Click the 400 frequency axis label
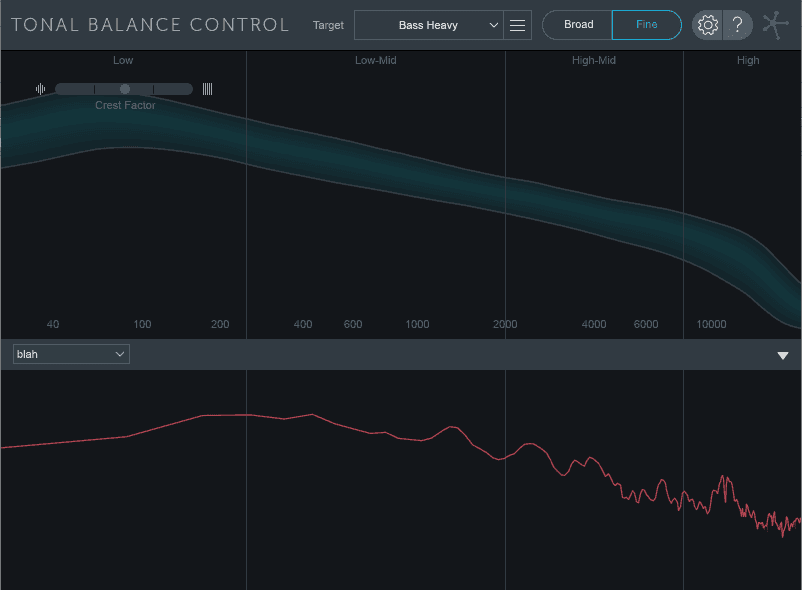 (x=303, y=324)
